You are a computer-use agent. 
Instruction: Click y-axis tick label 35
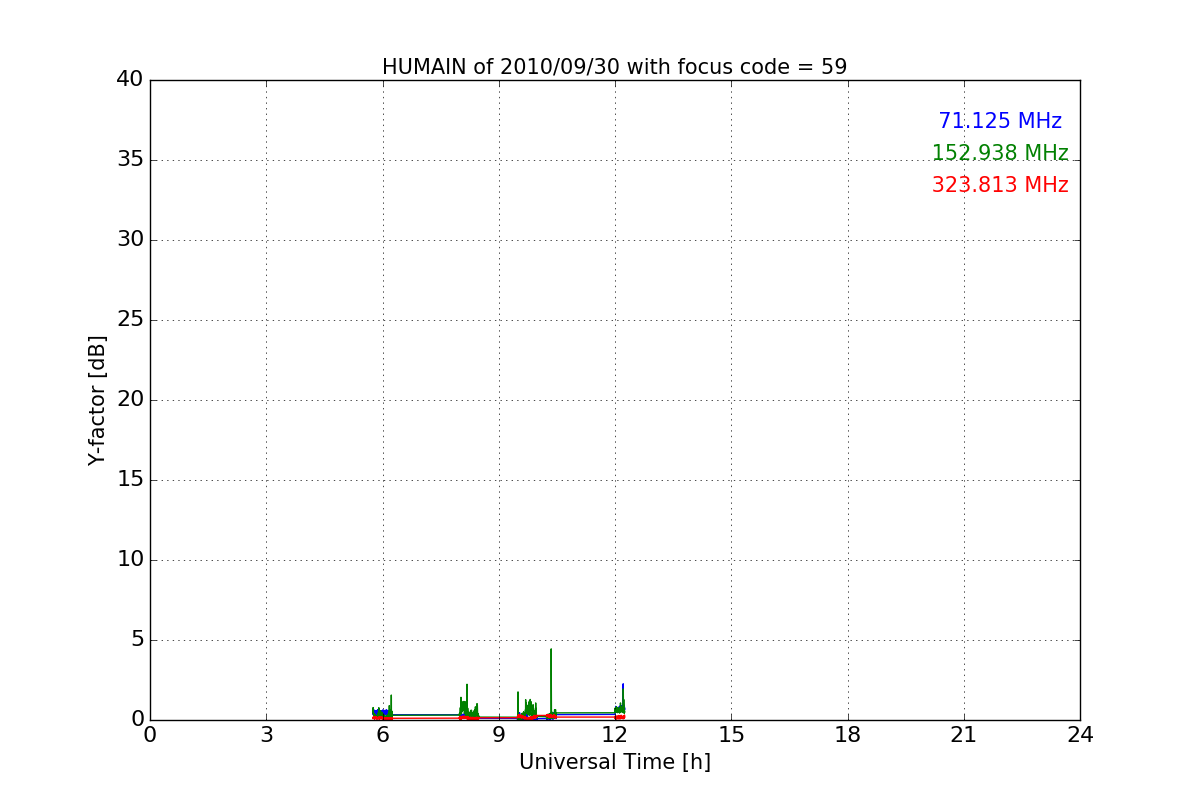pyautogui.click(x=129, y=160)
